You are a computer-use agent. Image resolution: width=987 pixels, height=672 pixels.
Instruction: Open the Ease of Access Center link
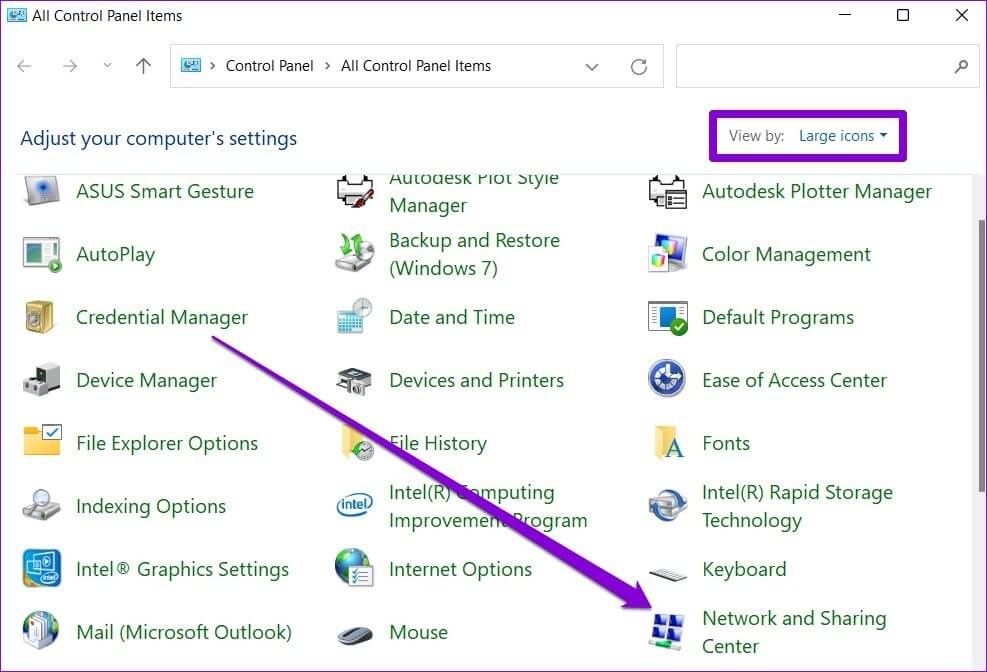[x=794, y=380]
